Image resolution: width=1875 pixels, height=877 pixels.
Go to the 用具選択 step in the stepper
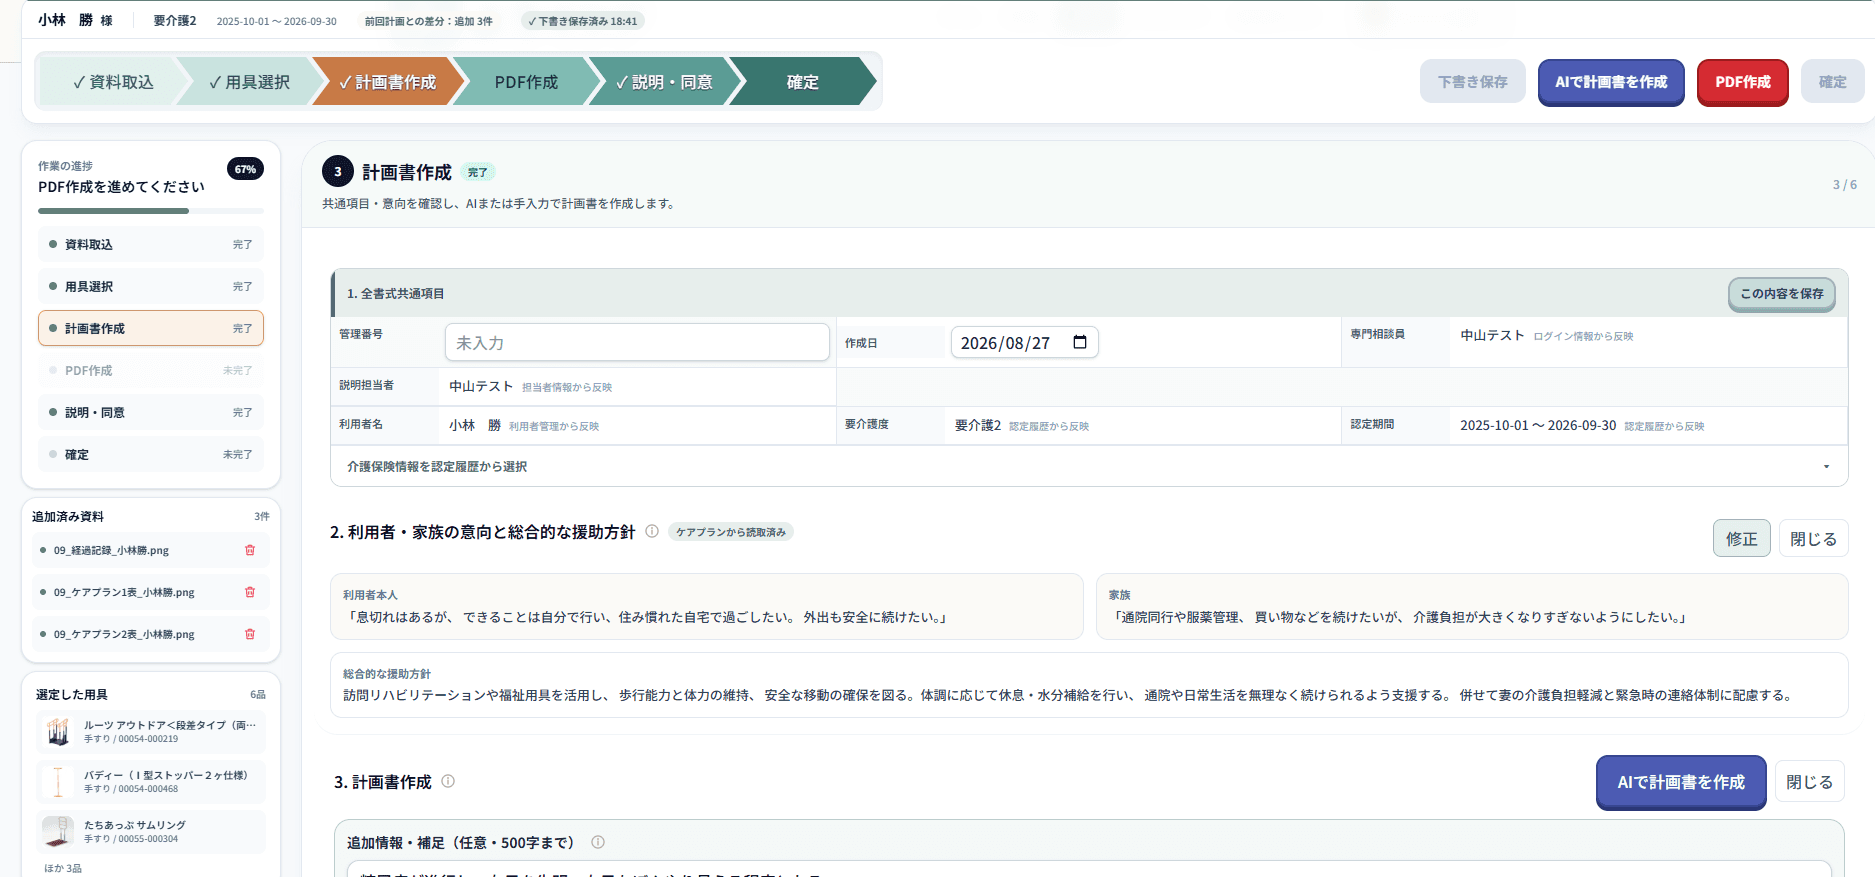click(x=249, y=82)
